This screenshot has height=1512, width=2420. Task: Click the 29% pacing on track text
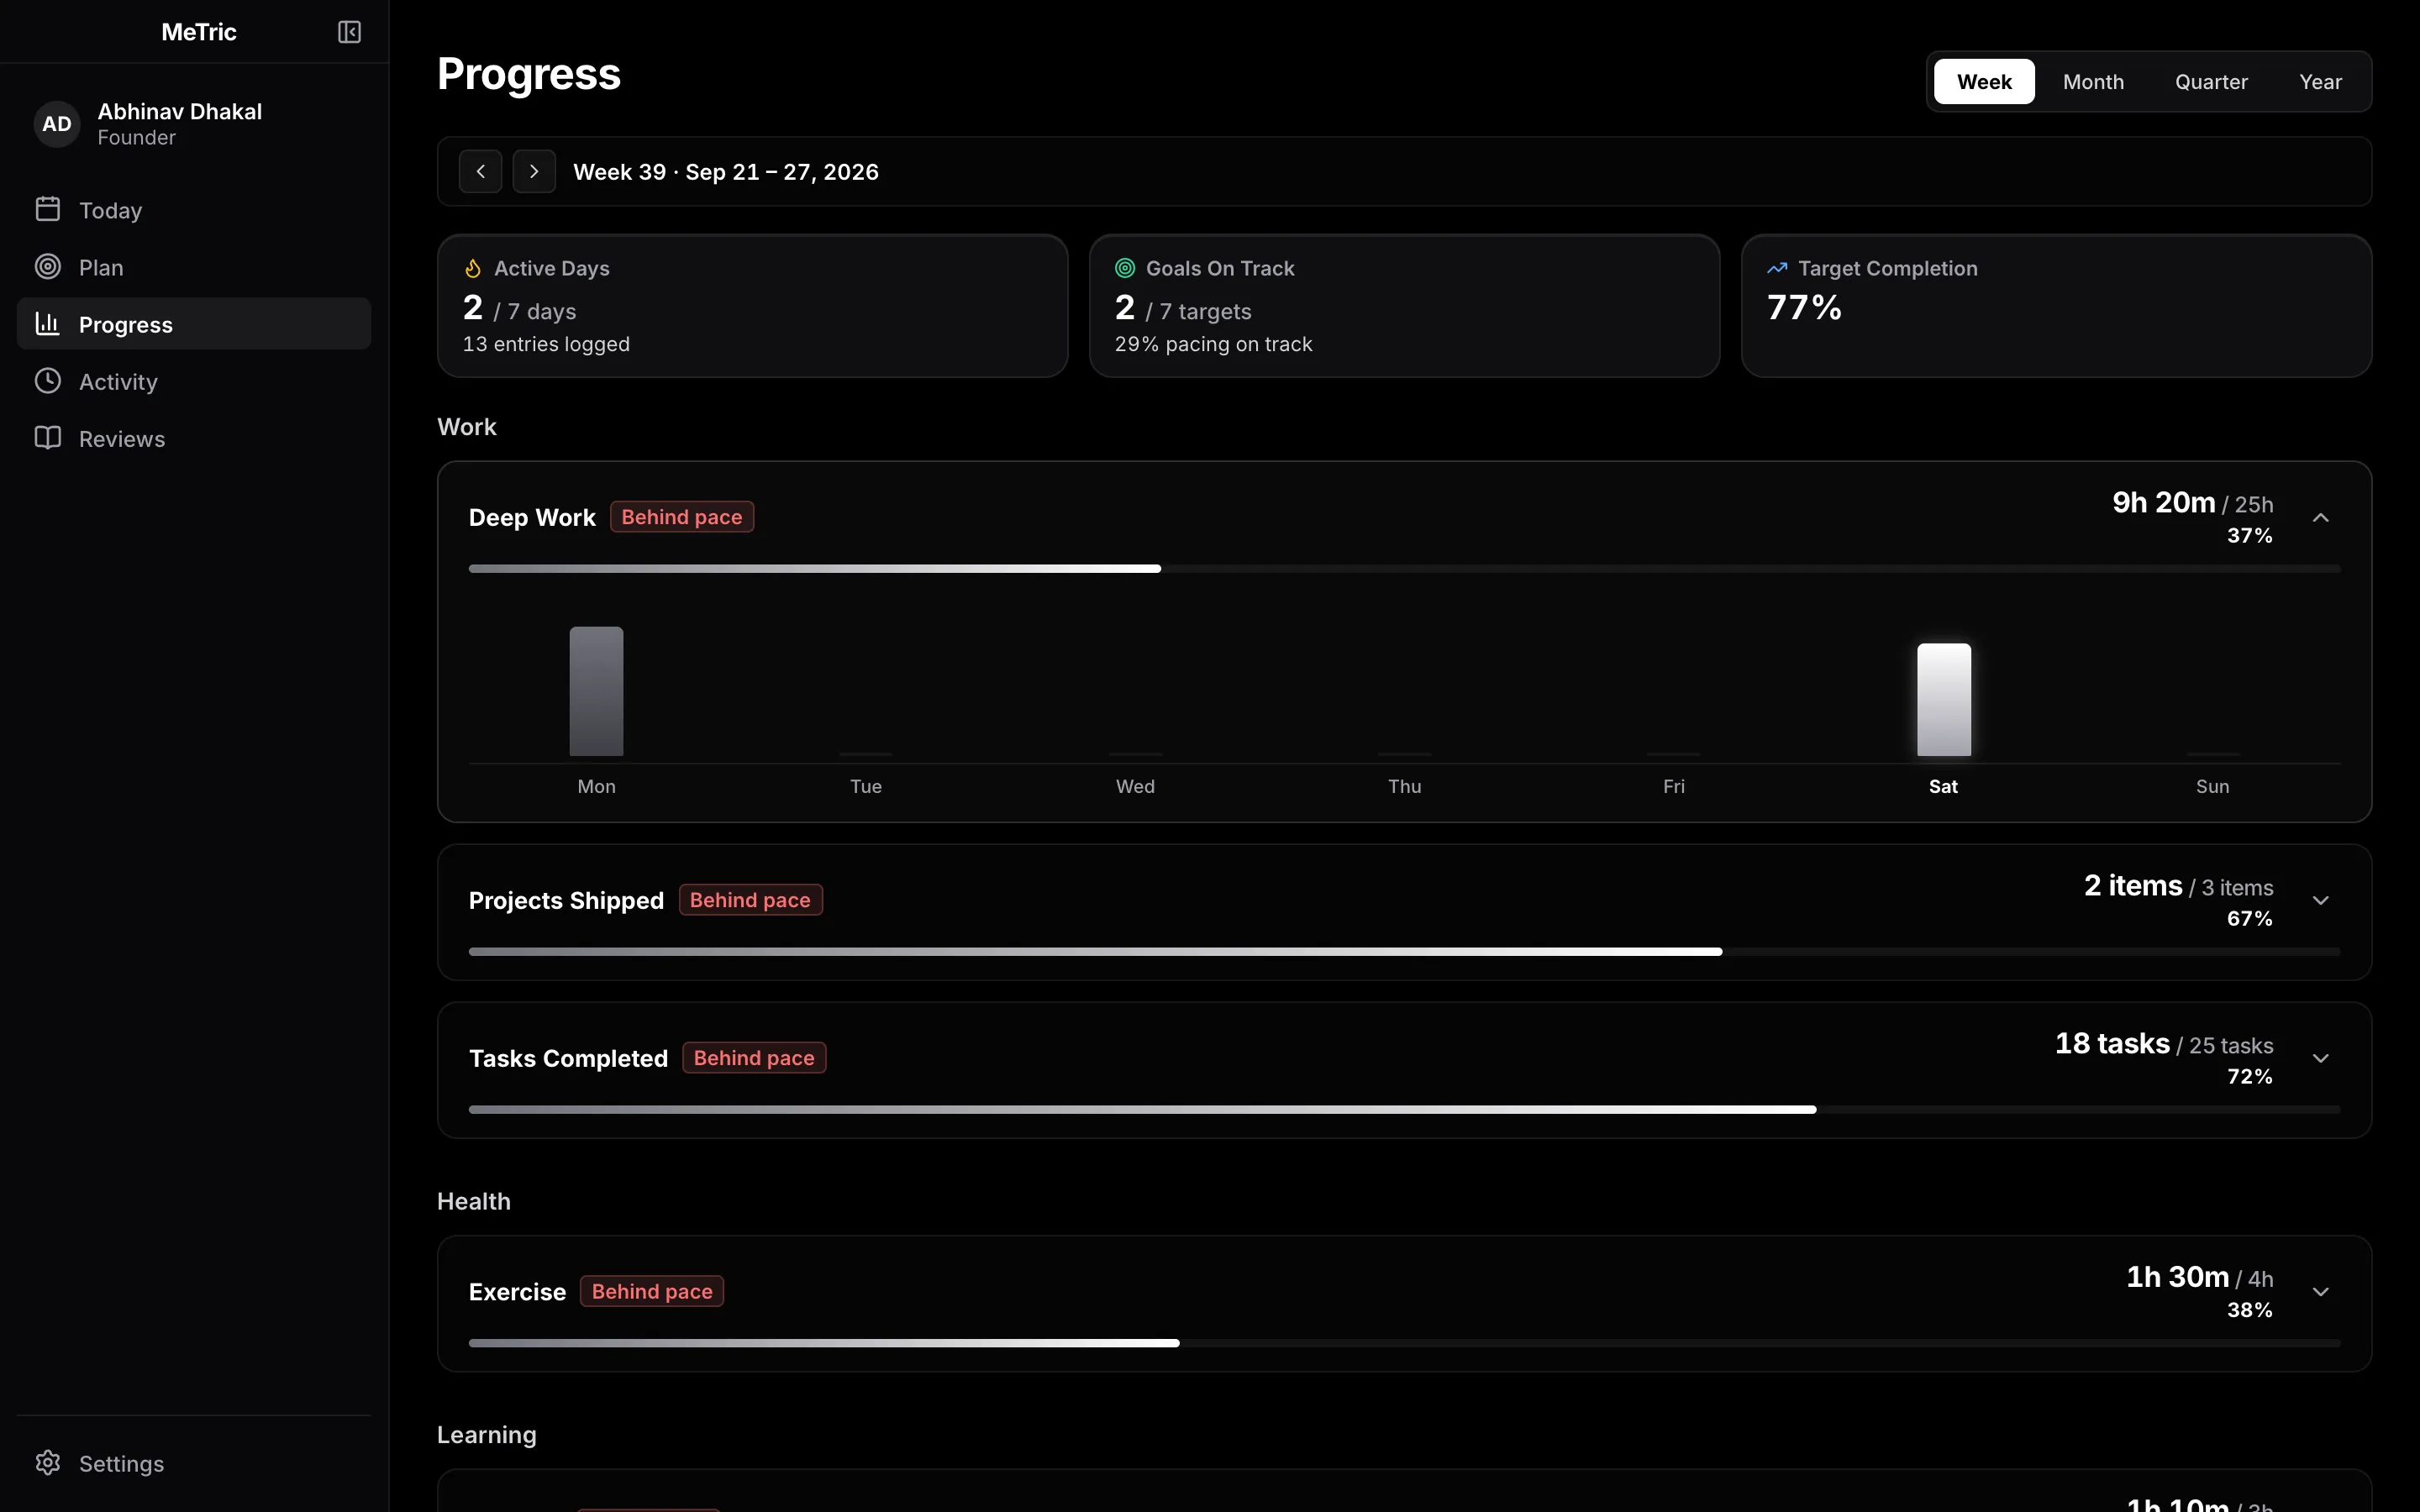pos(1213,344)
